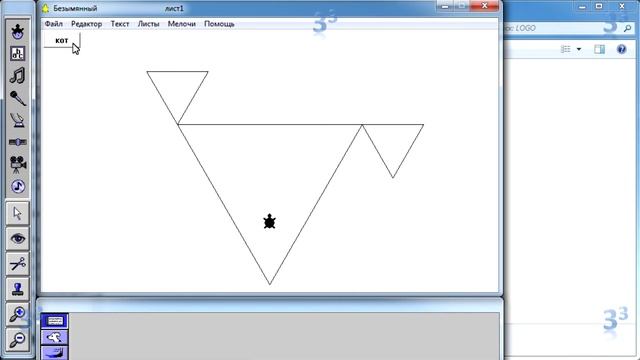Close the Безымянный LogoWorlds window
640x360 pixels.
pos(484,6)
